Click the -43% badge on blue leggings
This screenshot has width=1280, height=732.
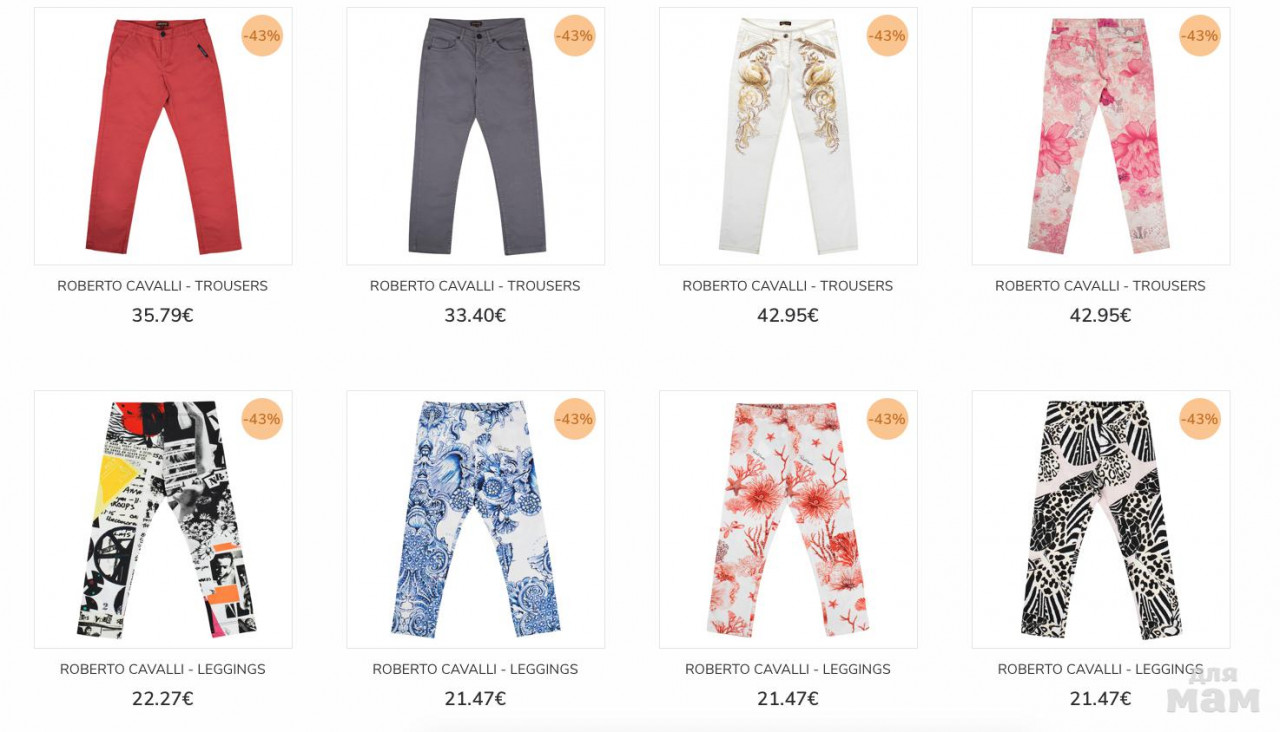pyautogui.click(x=575, y=419)
